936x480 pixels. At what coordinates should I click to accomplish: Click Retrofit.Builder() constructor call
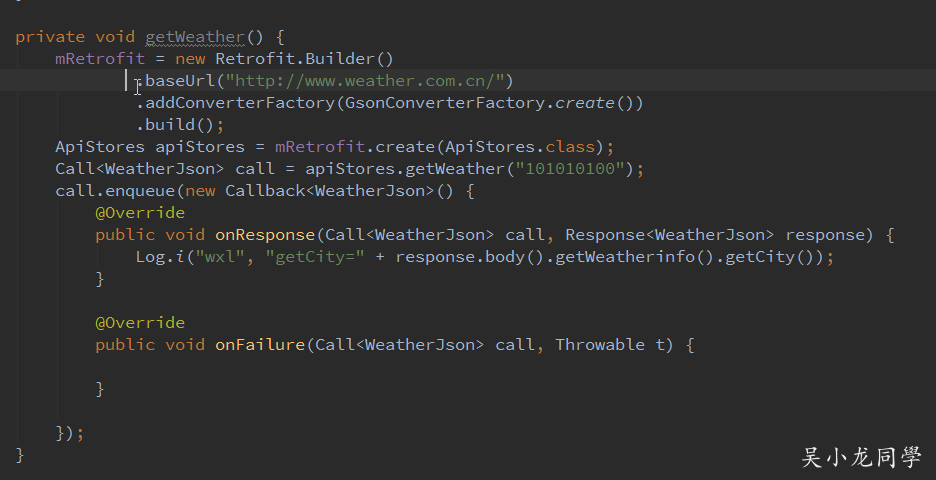pyautogui.click(x=304, y=59)
